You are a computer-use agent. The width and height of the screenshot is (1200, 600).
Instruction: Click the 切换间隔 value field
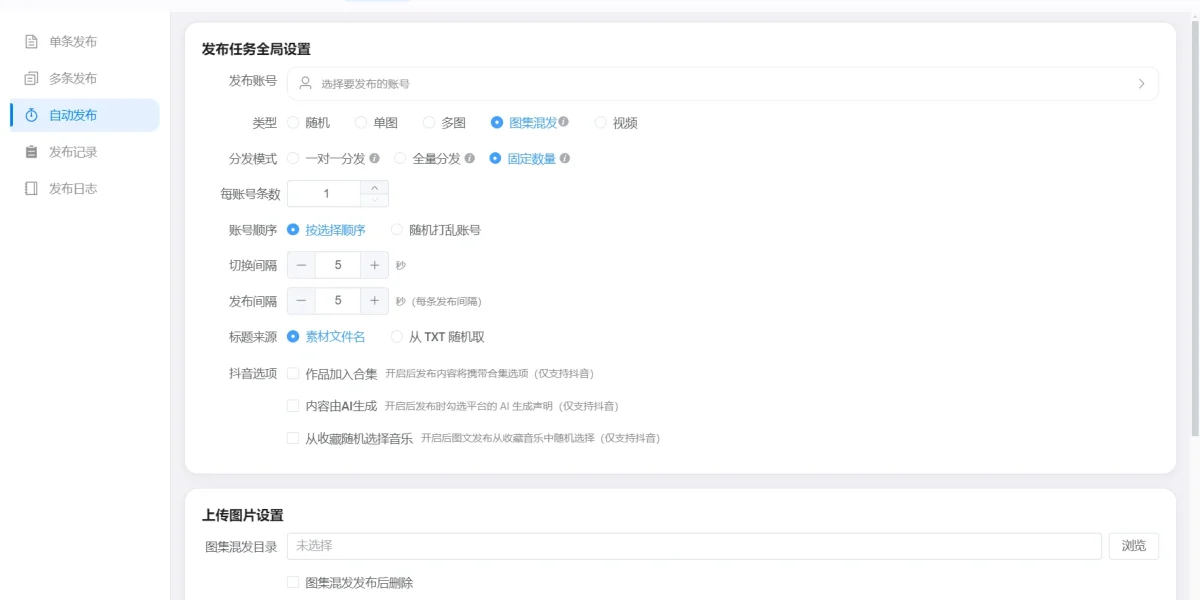[x=338, y=265]
